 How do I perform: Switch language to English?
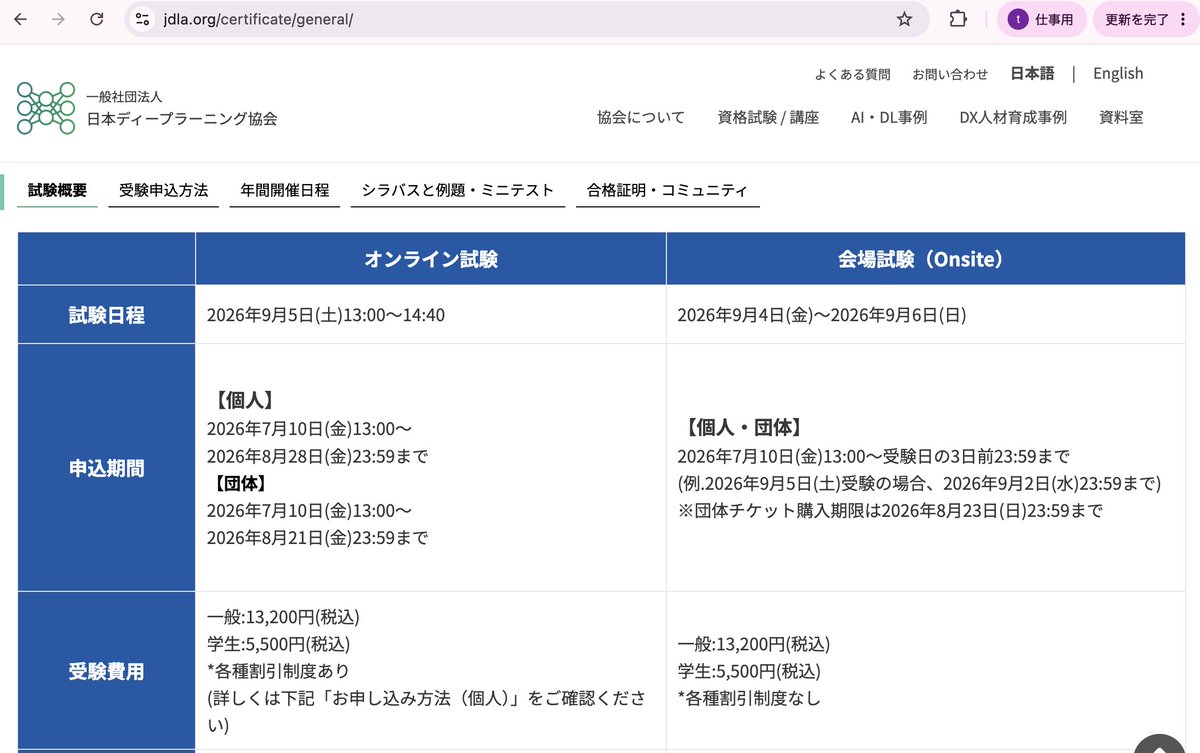click(1118, 74)
